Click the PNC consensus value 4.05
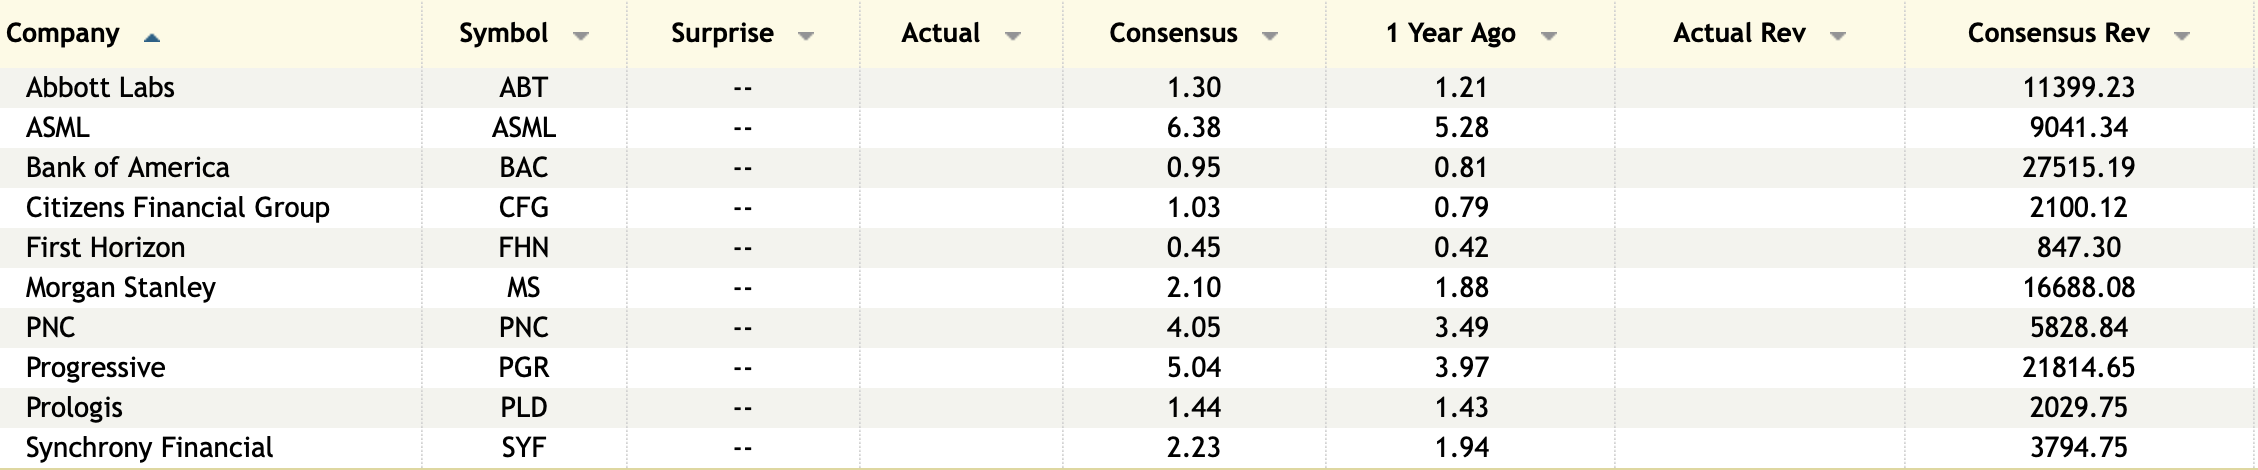2258x470 pixels. coord(1193,328)
